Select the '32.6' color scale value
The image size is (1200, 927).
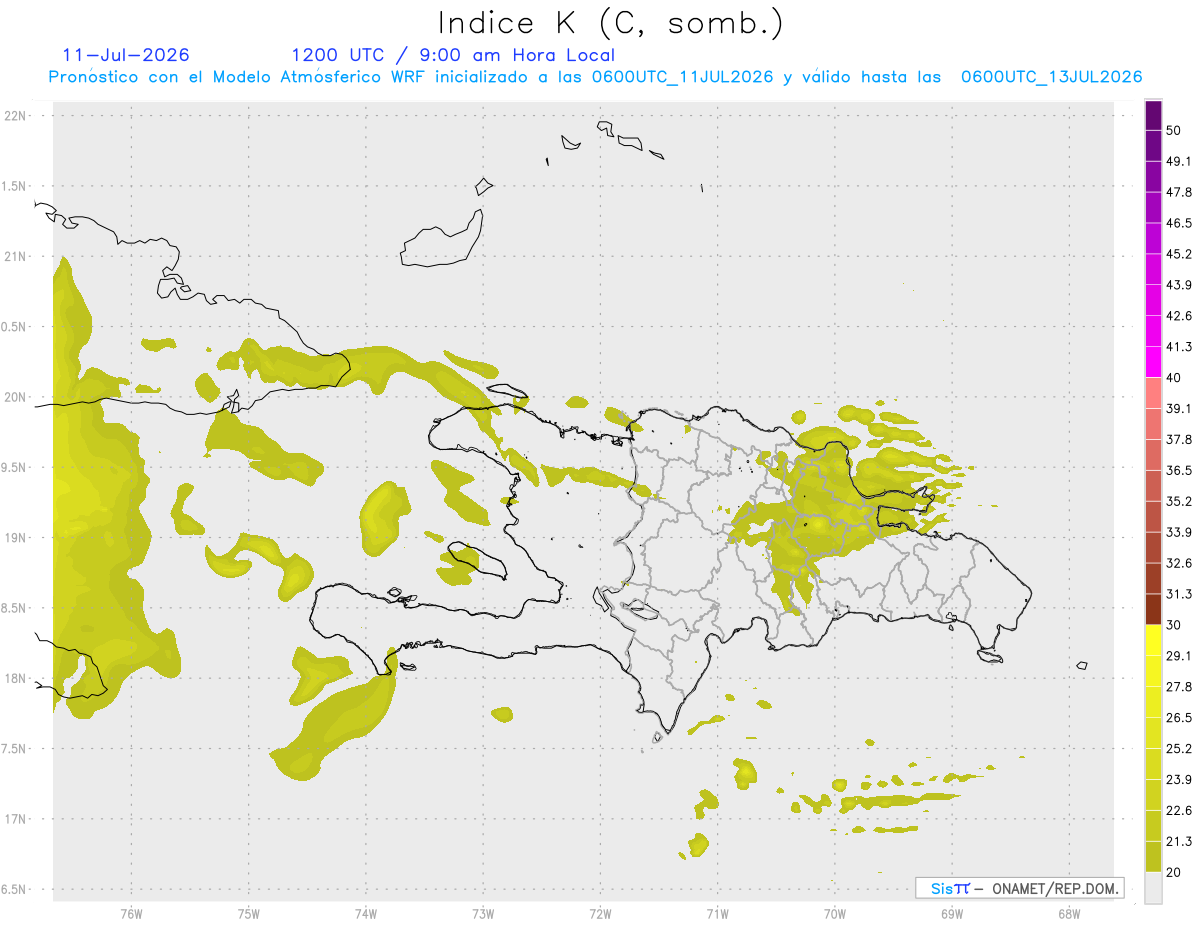click(1179, 563)
